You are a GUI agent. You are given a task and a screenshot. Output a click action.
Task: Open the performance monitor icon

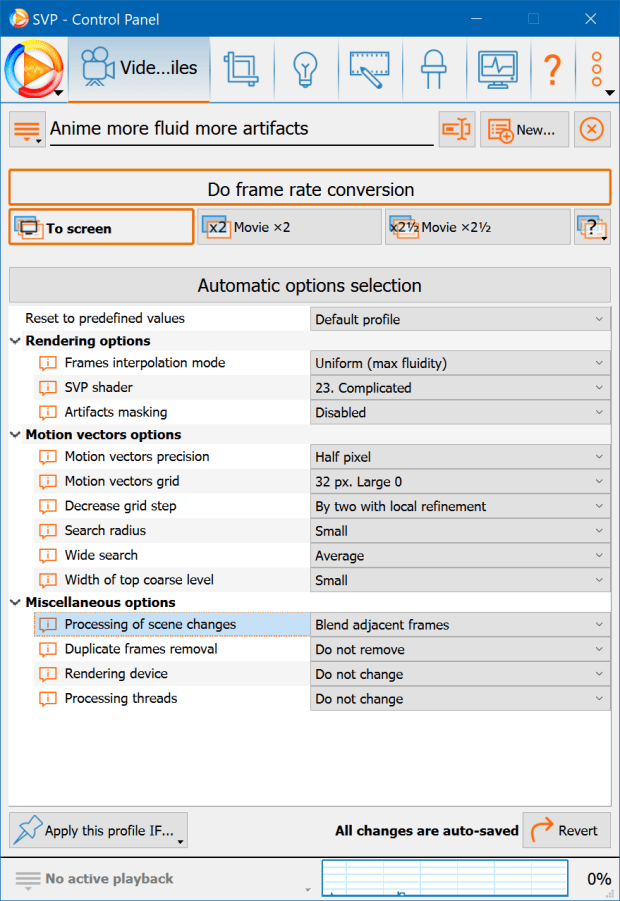pos(497,68)
